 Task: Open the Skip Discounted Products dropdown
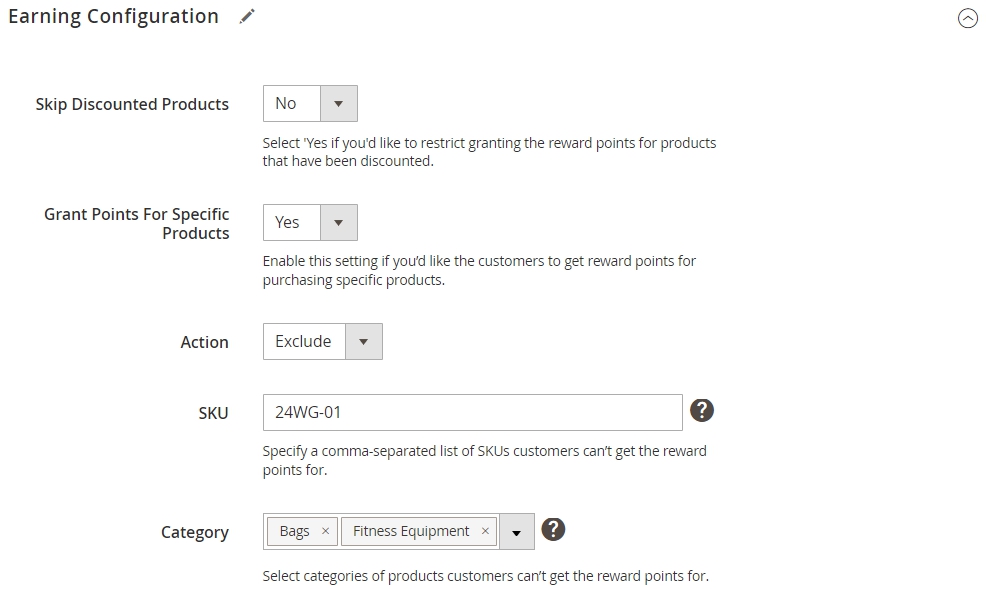(310, 104)
